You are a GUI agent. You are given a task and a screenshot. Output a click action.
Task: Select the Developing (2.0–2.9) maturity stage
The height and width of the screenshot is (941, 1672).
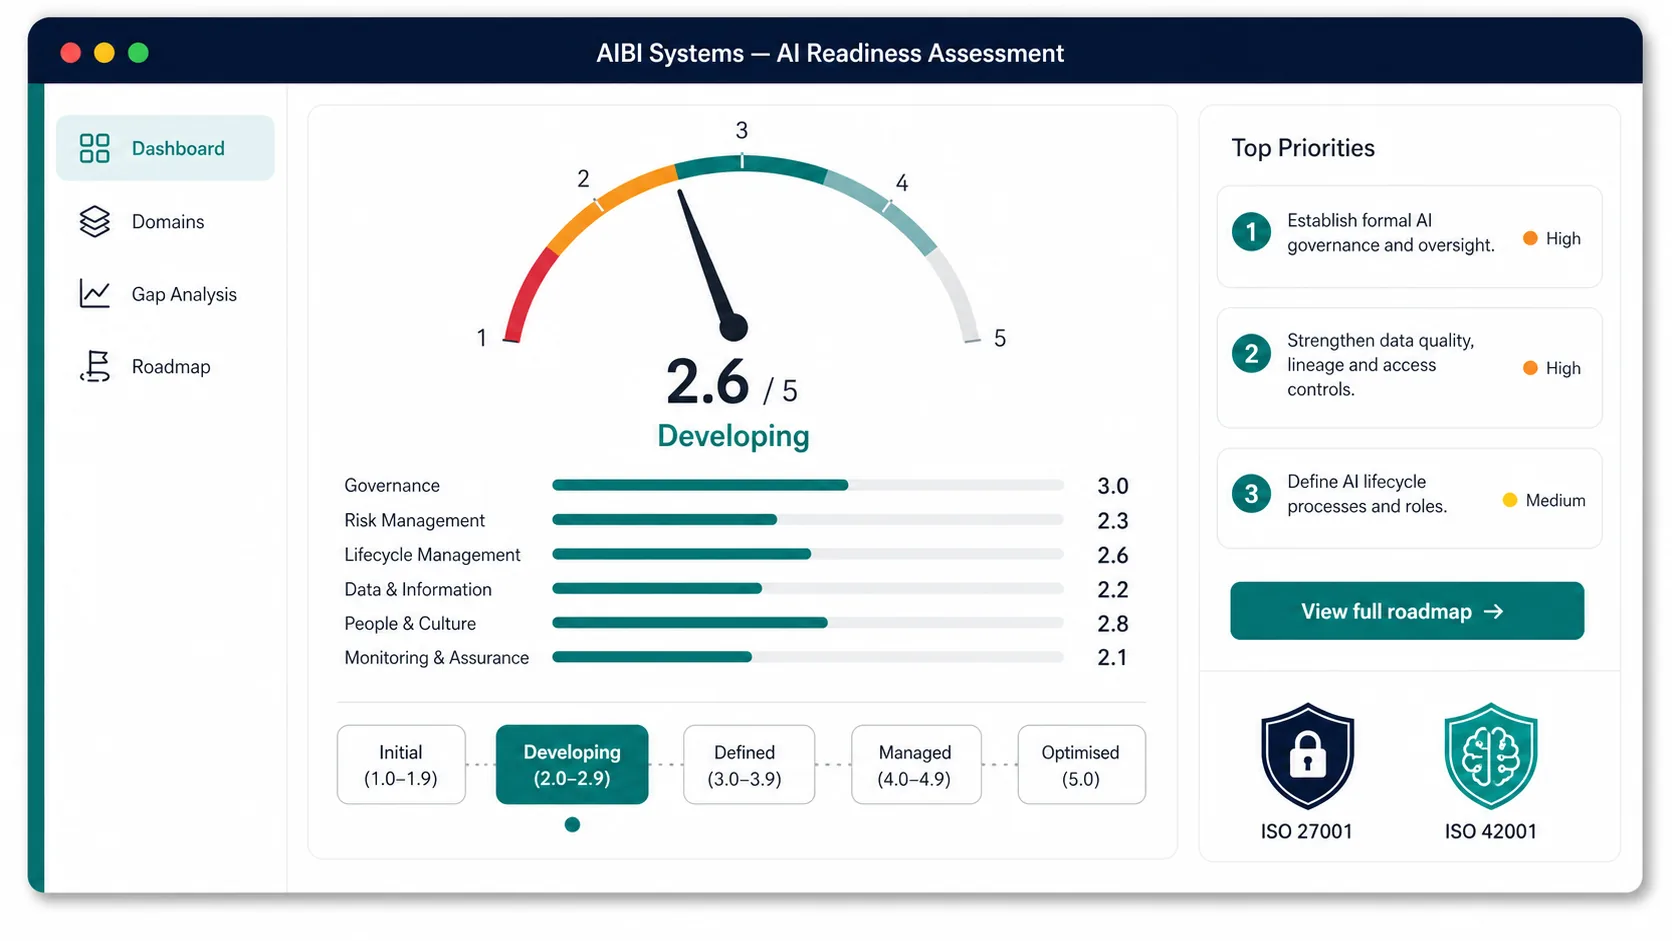click(572, 765)
